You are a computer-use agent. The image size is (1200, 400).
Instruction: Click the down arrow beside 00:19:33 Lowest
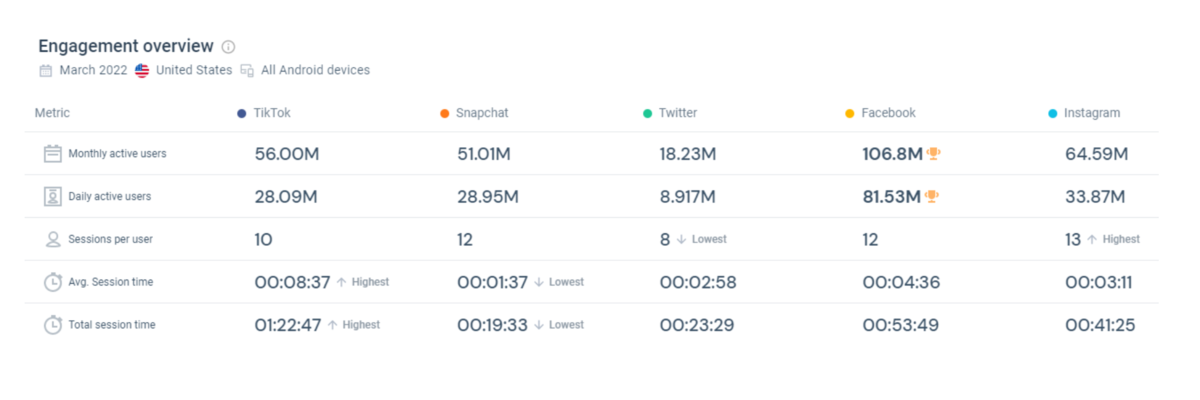point(539,325)
